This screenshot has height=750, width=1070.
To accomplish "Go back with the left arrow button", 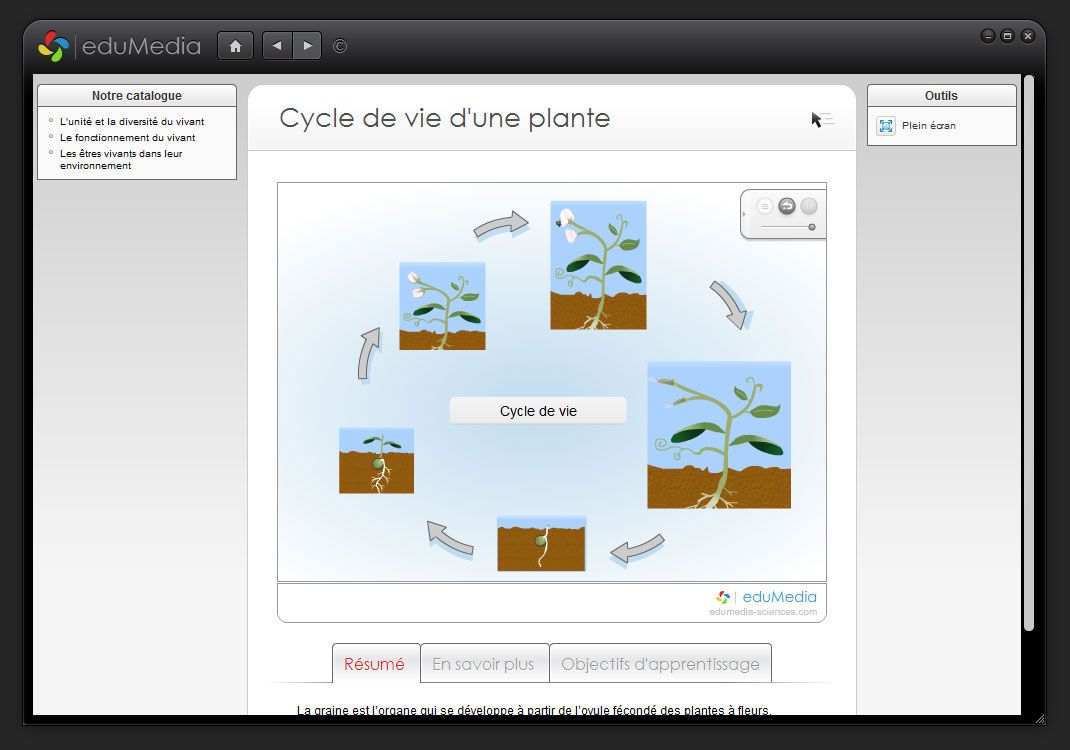I will coord(277,46).
